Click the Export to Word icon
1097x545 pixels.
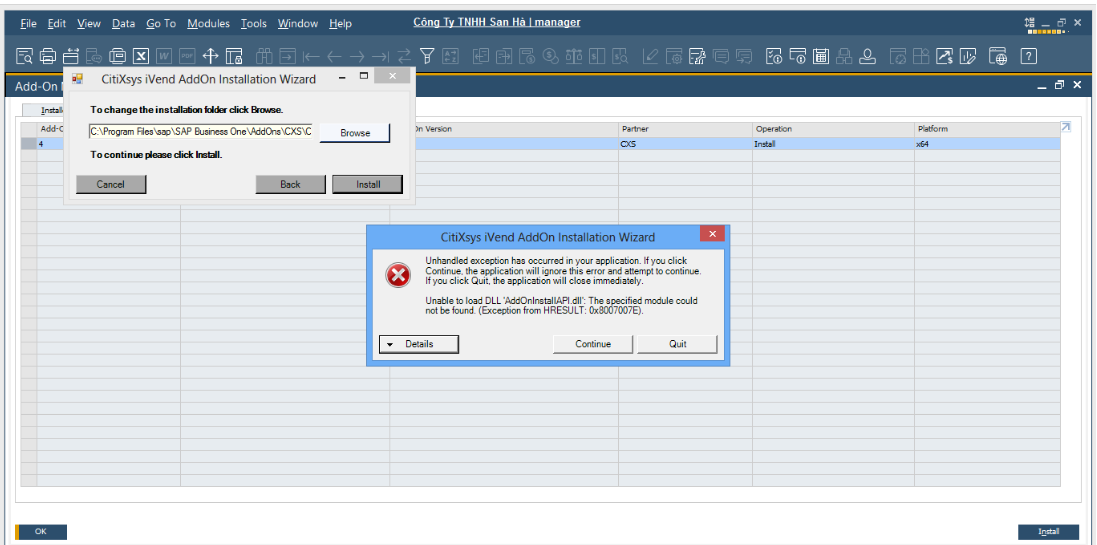pyautogui.click(x=164, y=56)
